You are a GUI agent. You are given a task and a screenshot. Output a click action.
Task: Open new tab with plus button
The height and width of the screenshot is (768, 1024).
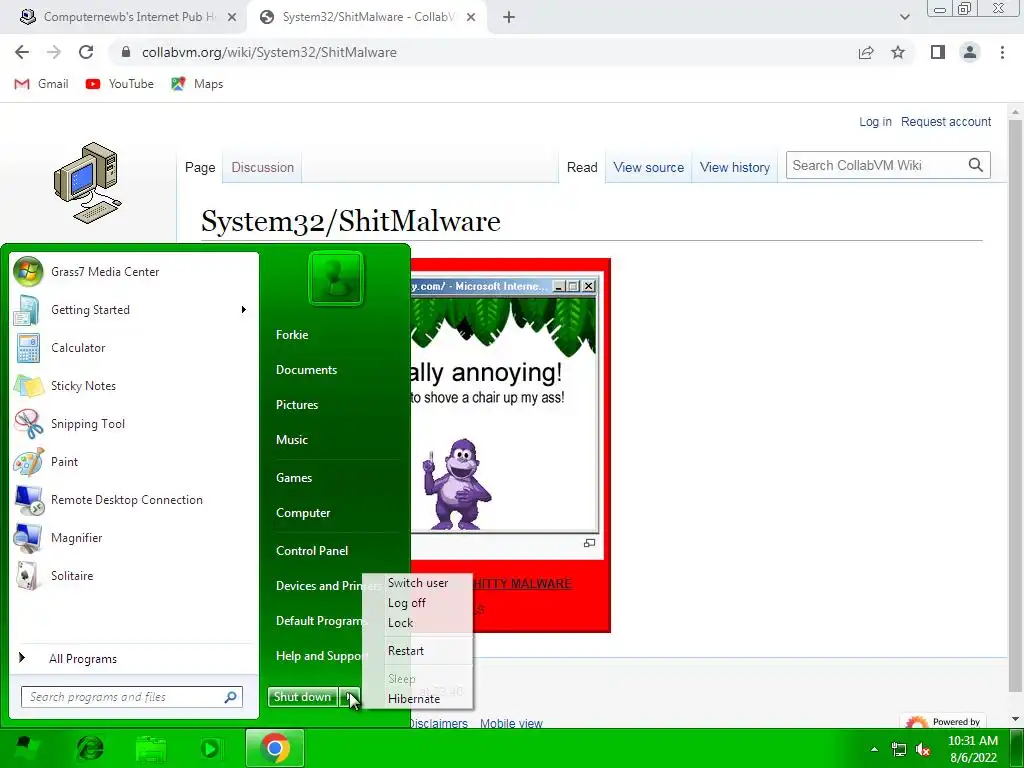pos(509,17)
